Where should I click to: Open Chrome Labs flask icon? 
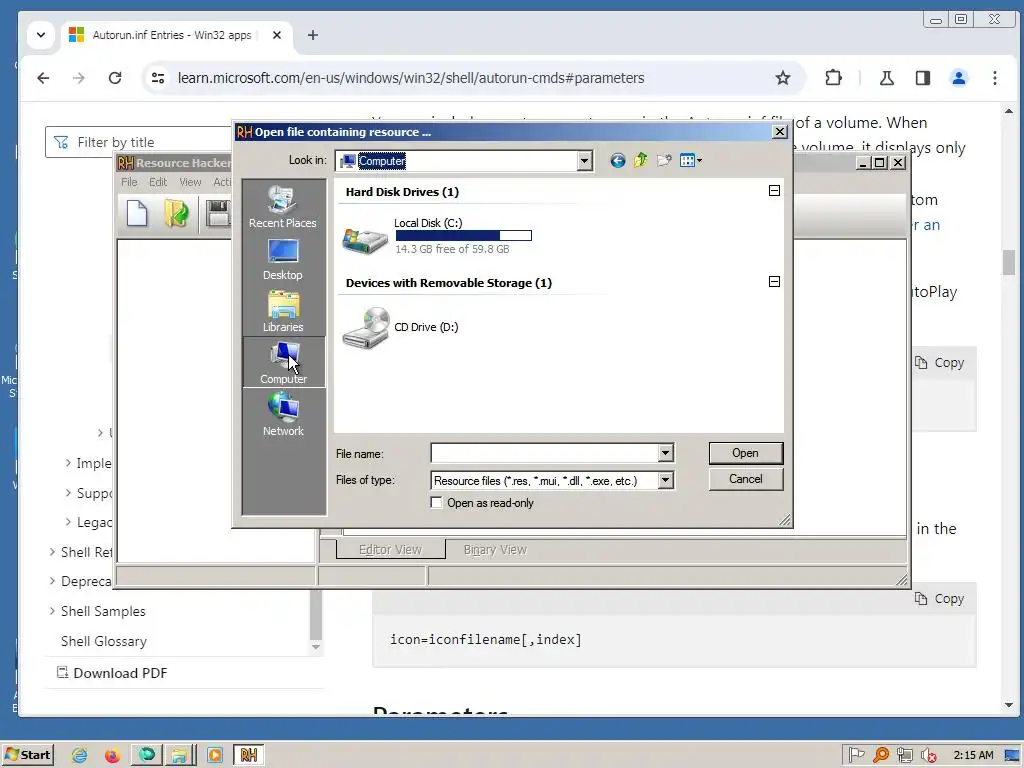pyautogui.click(x=886, y=78)
